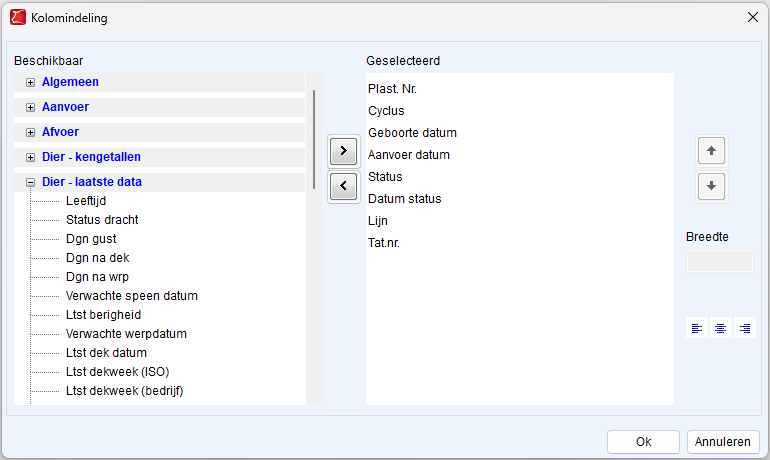
Task: Select Lijn in selected columns
Action: point(378,221)
